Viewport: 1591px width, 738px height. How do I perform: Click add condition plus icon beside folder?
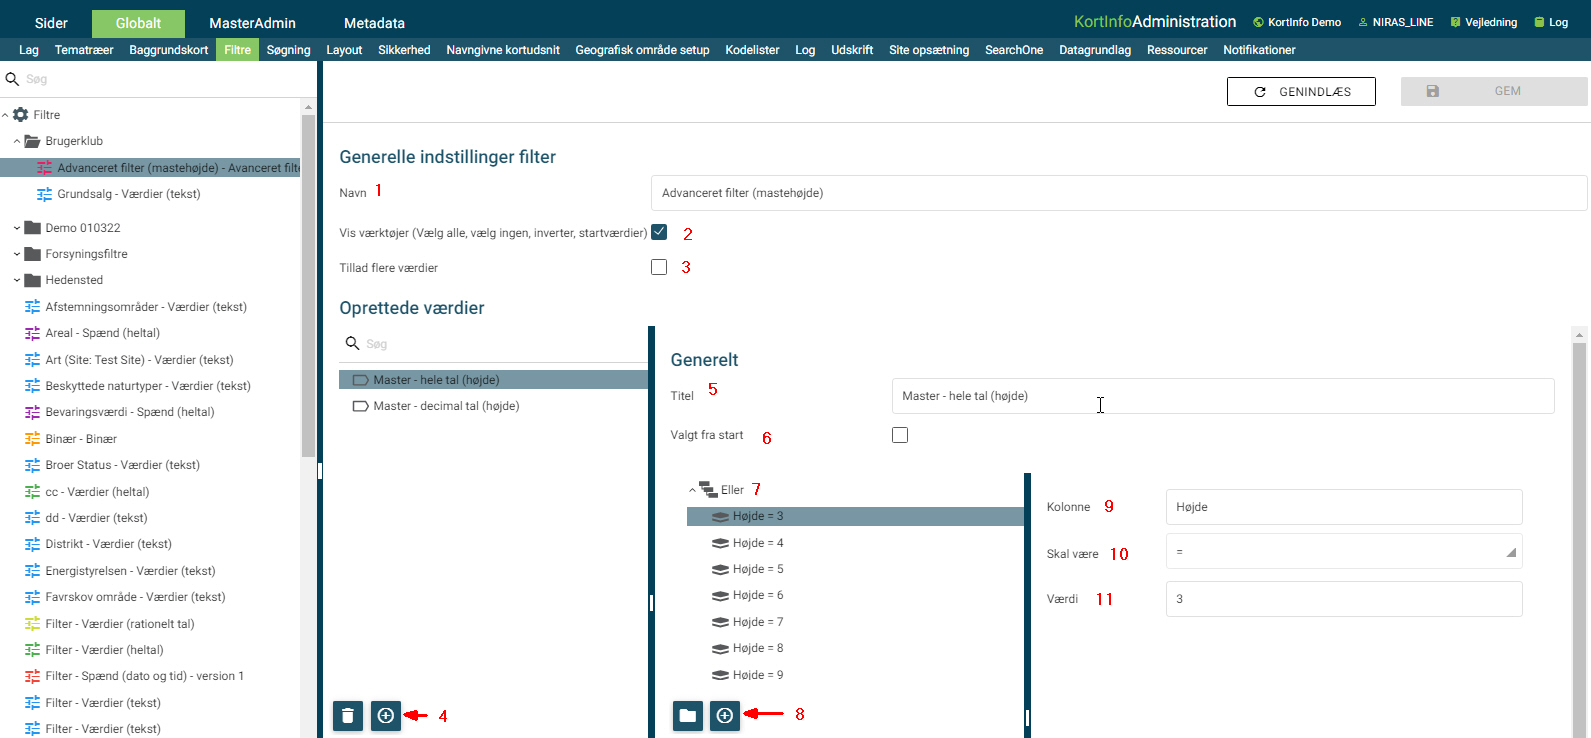tap(725, 716)
